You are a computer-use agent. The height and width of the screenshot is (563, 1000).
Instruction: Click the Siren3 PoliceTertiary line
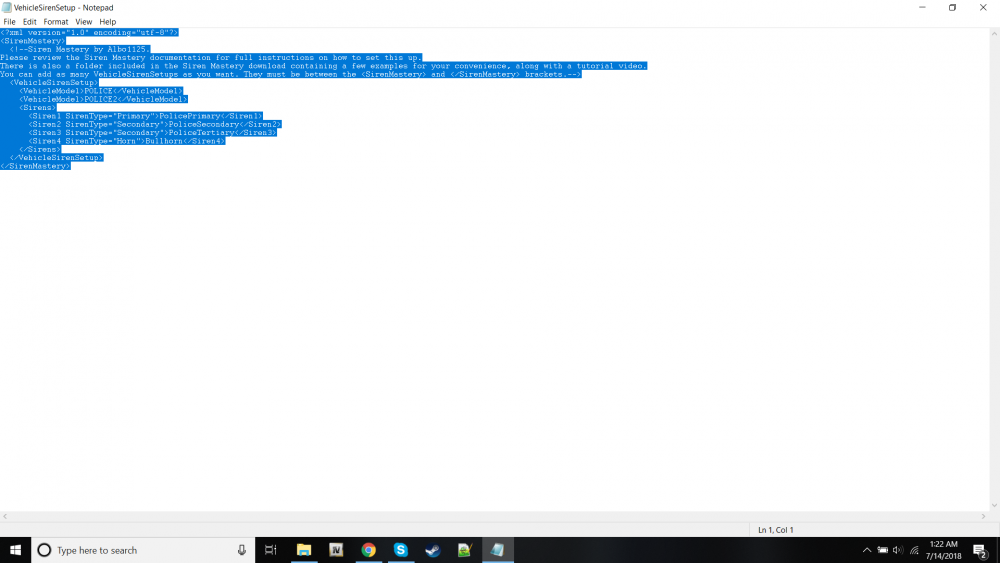tap(152, 133)
